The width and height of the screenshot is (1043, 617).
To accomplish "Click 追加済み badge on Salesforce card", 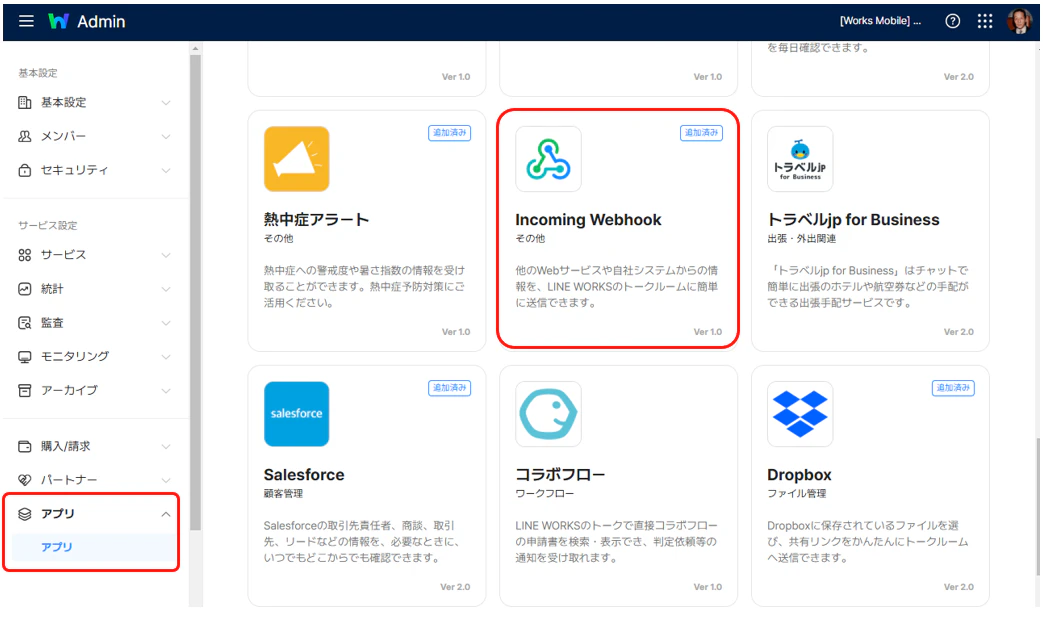I will (450, 388).
